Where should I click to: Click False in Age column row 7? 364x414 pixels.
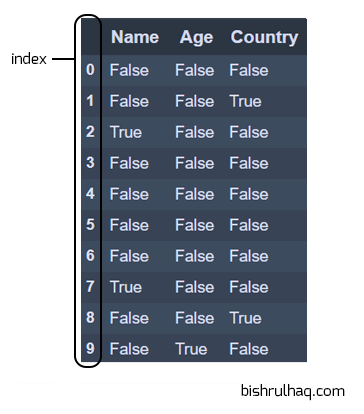(x=194, y=287)
